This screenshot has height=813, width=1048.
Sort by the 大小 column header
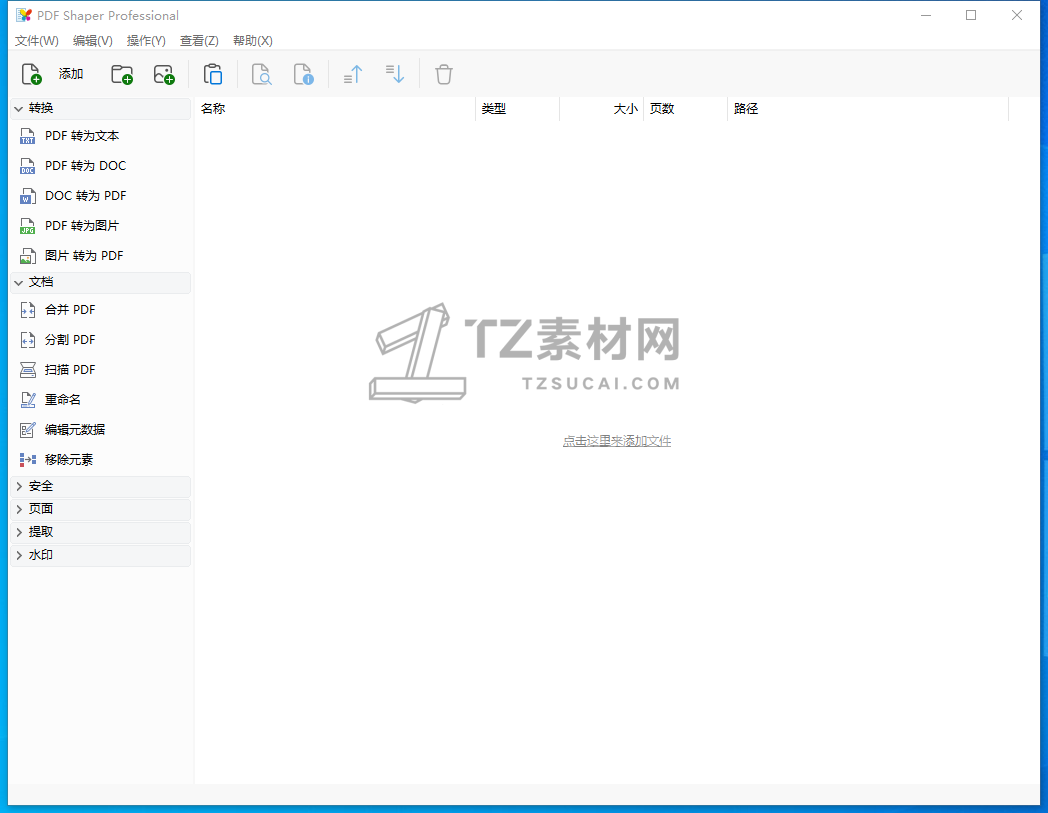602,109
